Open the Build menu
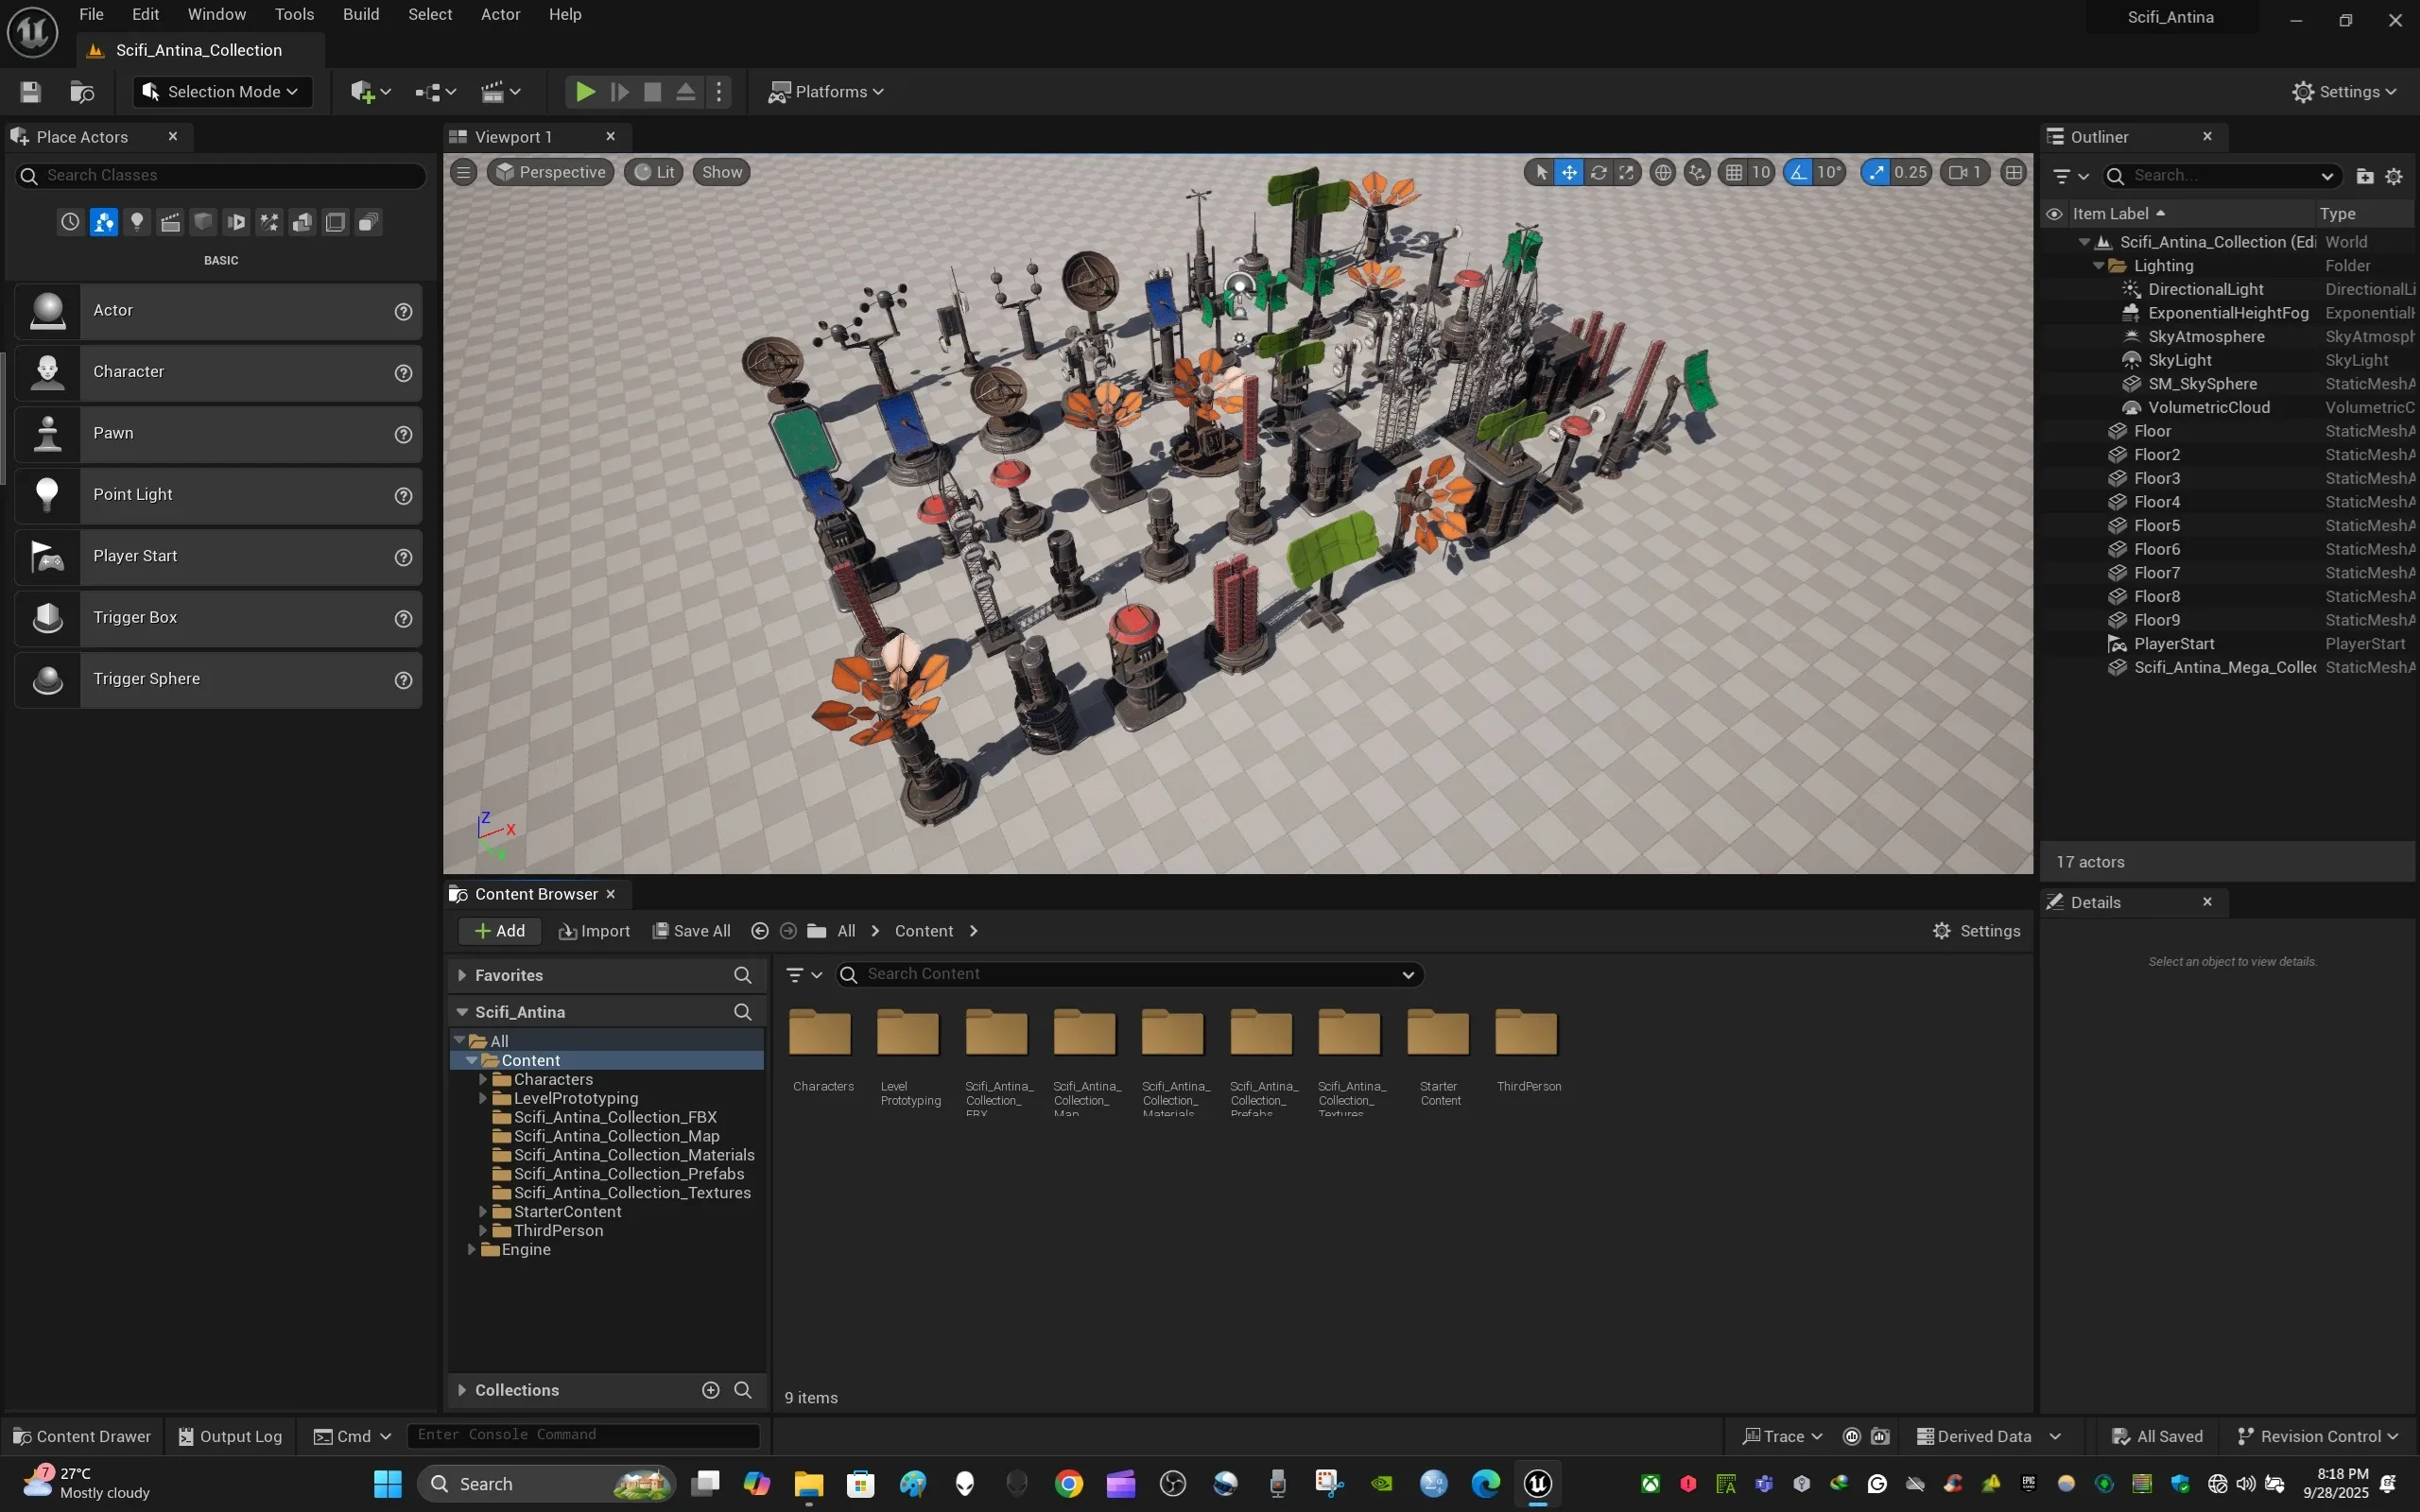 coord(360,14)
